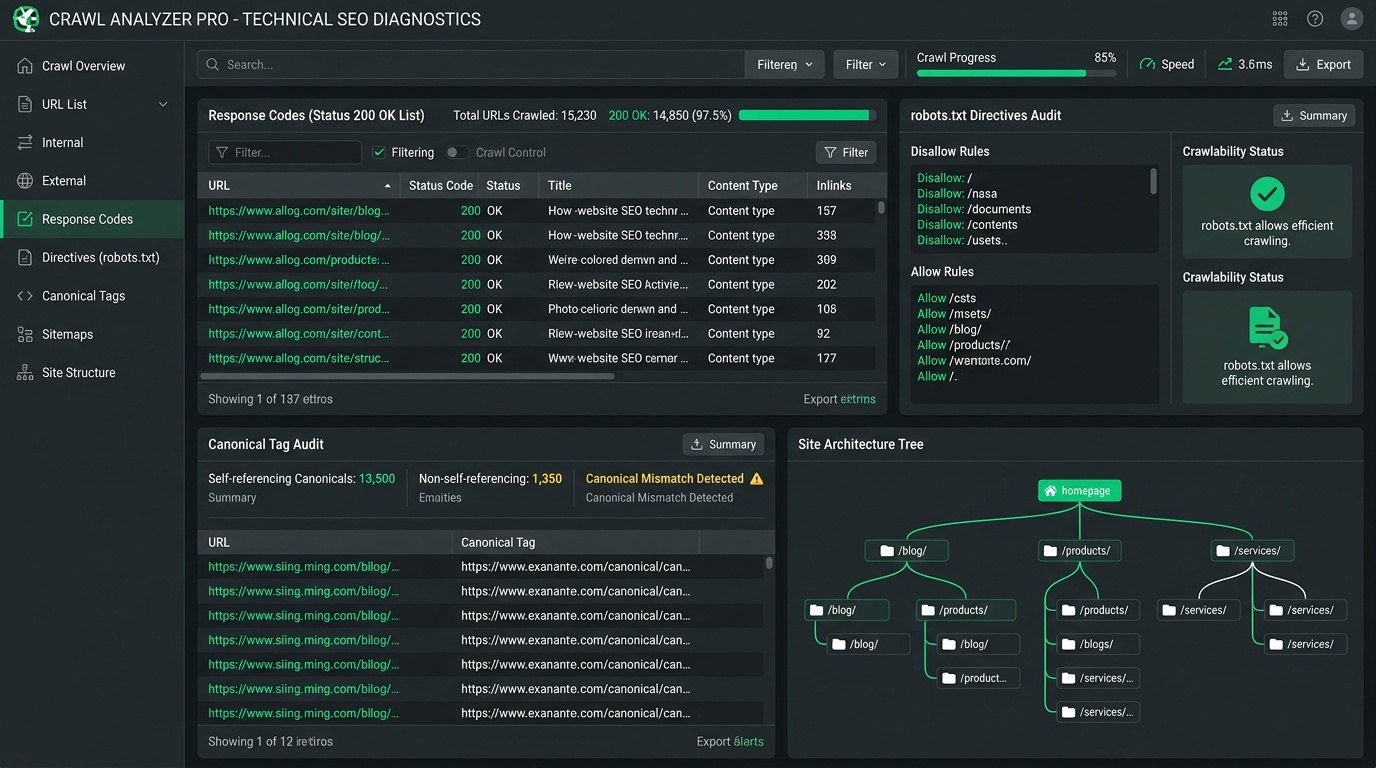The width and height of the screenshot is (1376, 768).
Task: Click the Crawl Overview home icon
Action: [25, 66]
